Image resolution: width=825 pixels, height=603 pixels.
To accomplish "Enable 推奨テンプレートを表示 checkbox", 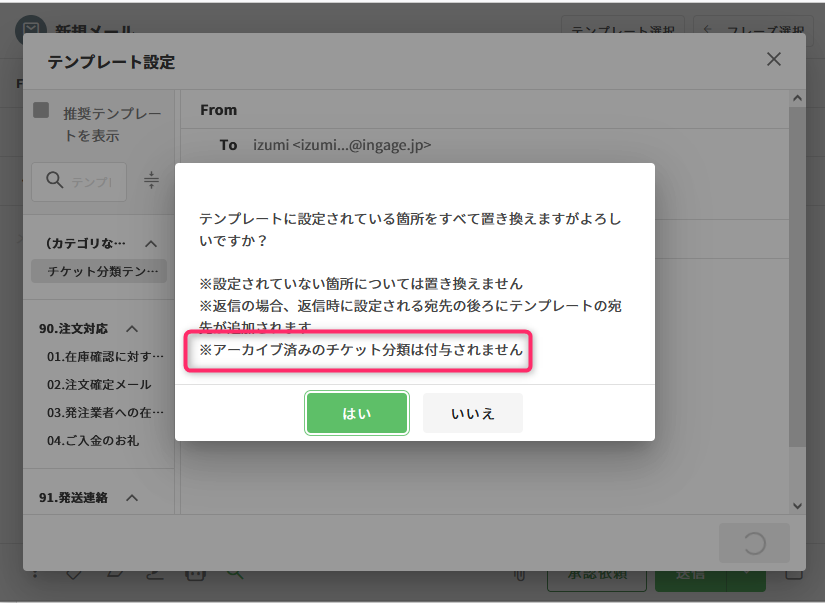I will pos(42,111).
